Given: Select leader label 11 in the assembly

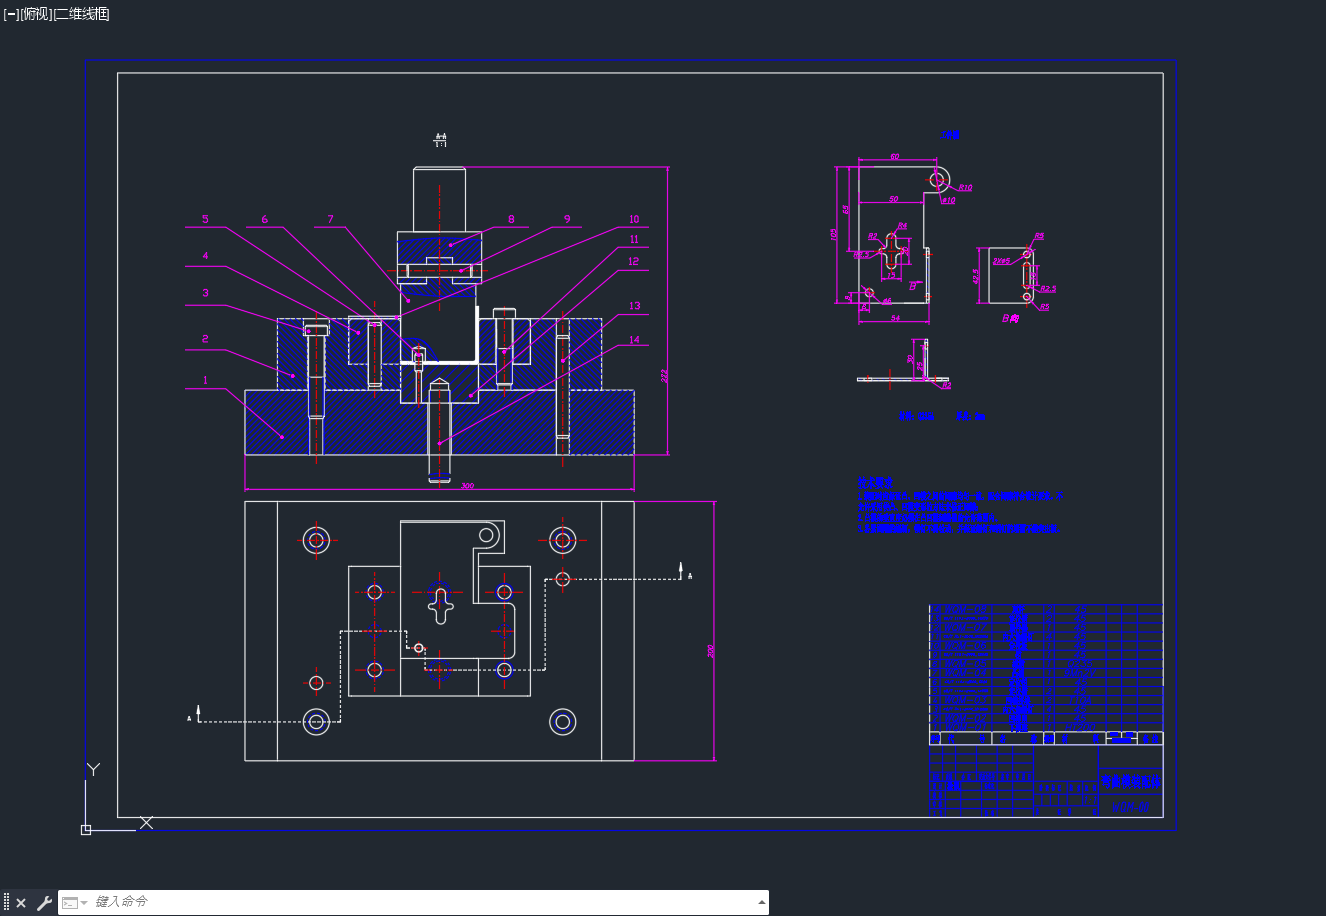Looking at the screenshot, I should [634, 240].
